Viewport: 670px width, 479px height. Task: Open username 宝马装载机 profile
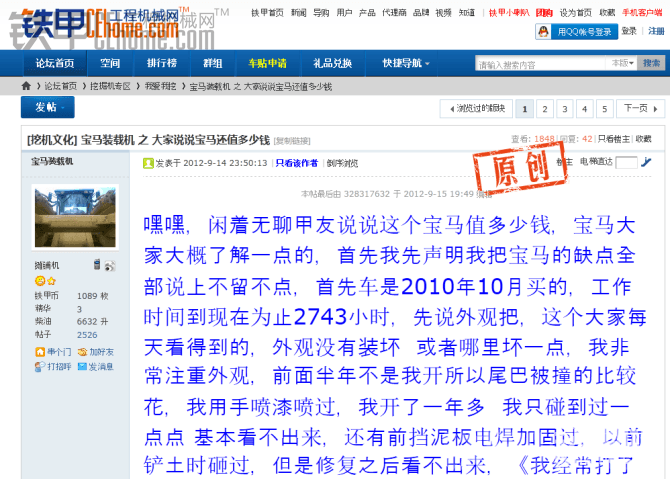click(x=52, y=161)
